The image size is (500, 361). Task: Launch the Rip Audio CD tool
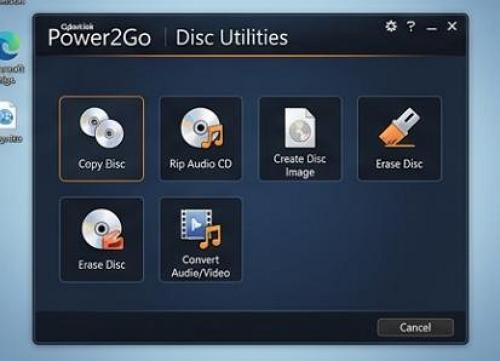pyautogui.click(x=201, y=139)
